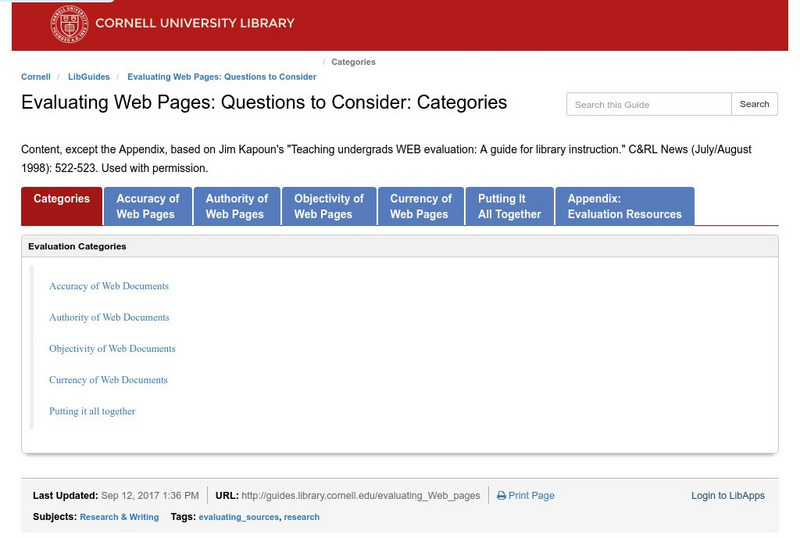The width and height of the screenshot is (800, 538).
Task: Open the Cornell University Library header title
Action: 195,23
